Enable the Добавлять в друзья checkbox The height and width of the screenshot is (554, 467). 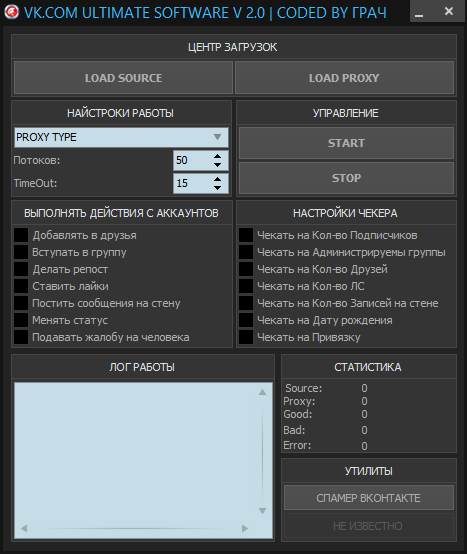(x=21, y=235)
